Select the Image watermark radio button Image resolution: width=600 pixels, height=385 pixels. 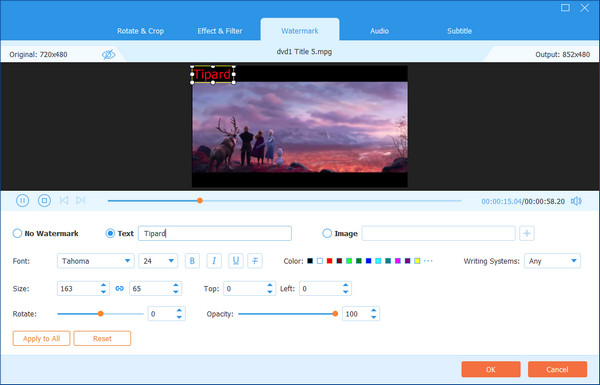(x=327, y=233)
